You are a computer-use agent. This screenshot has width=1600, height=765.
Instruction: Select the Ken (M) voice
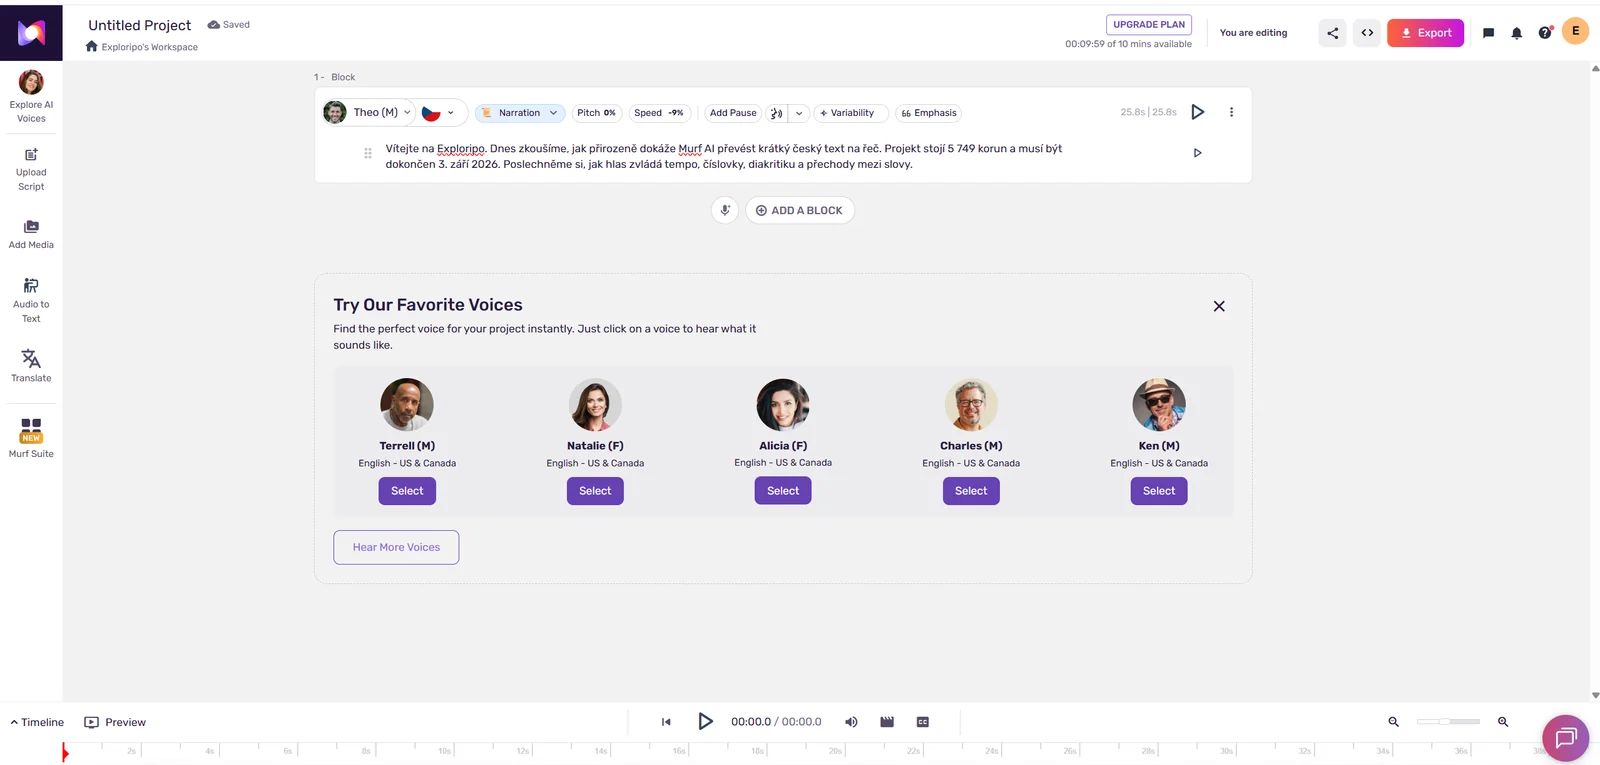(x=1159, y=491)
